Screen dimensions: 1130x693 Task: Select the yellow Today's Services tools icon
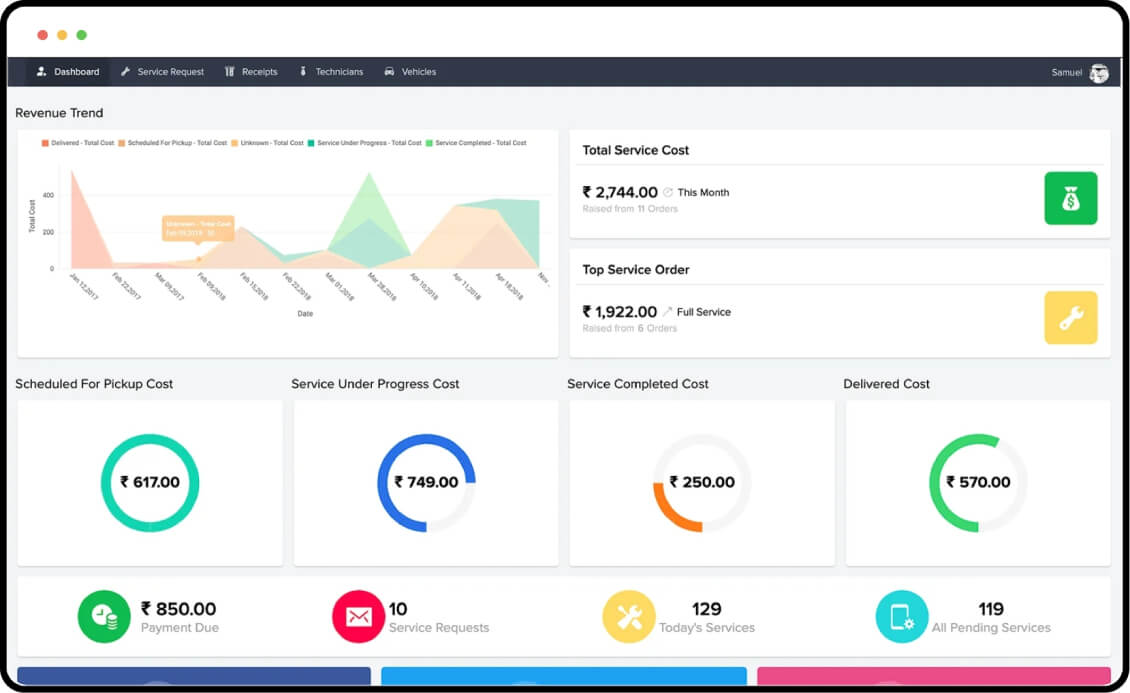tap(629, 617)
